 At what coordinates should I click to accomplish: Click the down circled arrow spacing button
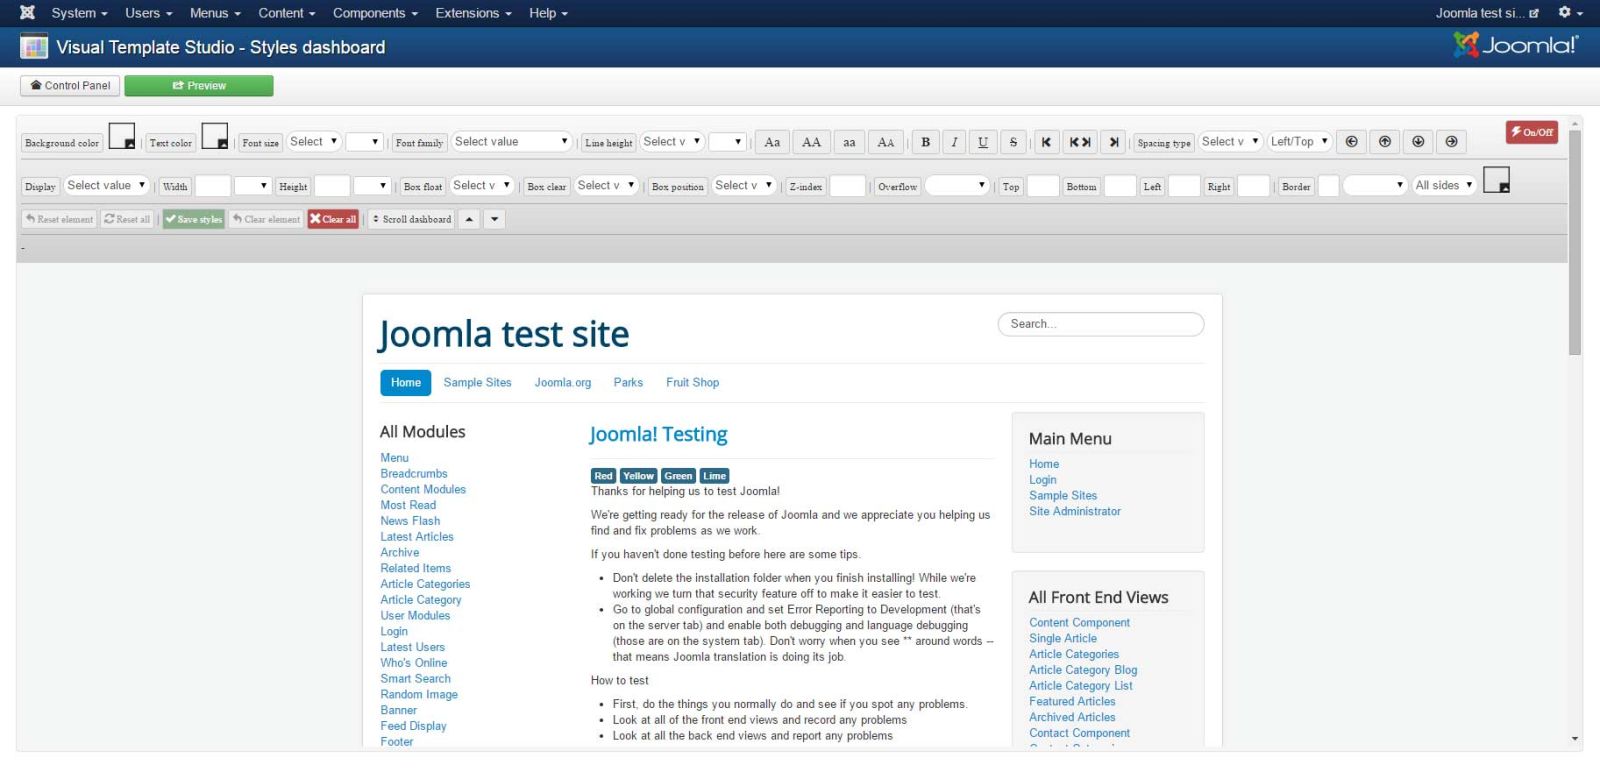(1418, 142)
